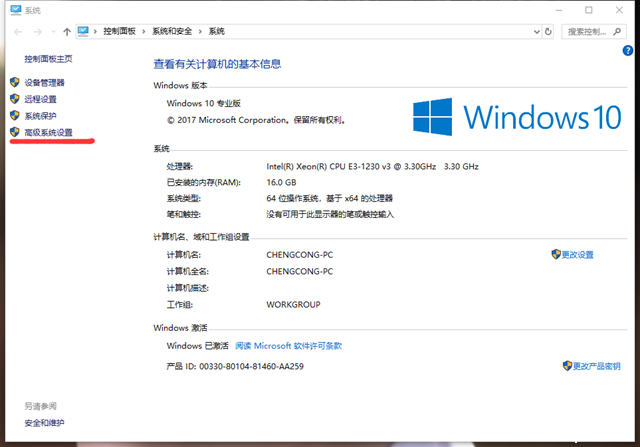
Task: Click the shield icon beside 高级系统设置
Action: coord(15,132)
